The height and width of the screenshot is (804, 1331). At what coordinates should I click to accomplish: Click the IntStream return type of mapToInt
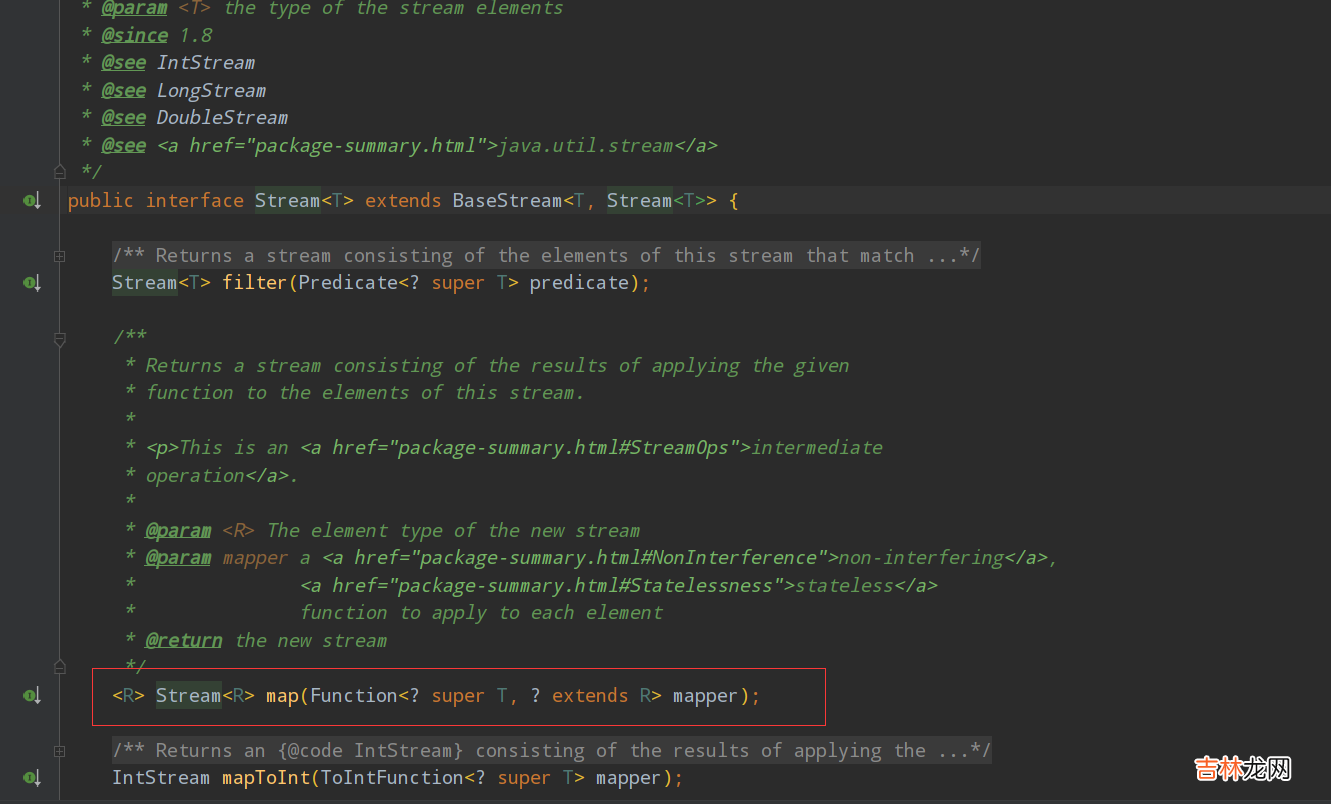160,778
